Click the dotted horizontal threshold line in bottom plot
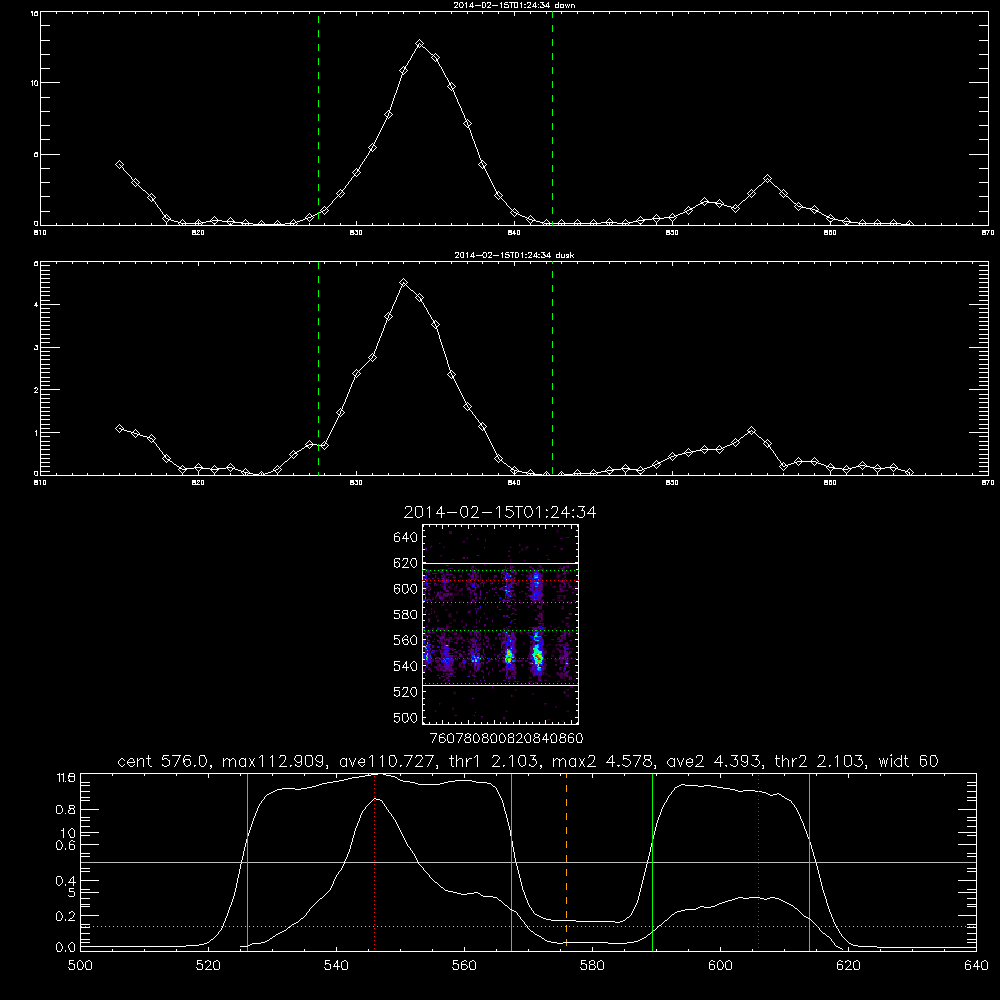 point(529,926)
